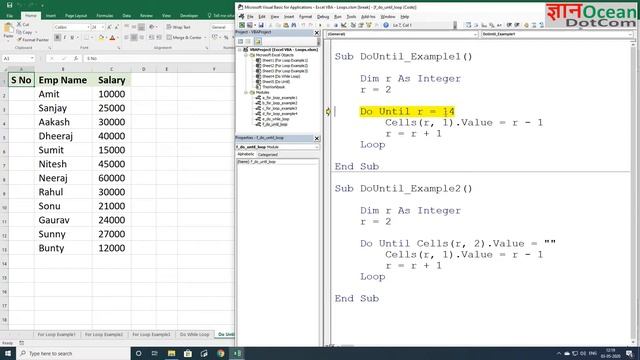Click the Run Sub play icon

coord(320,25)
